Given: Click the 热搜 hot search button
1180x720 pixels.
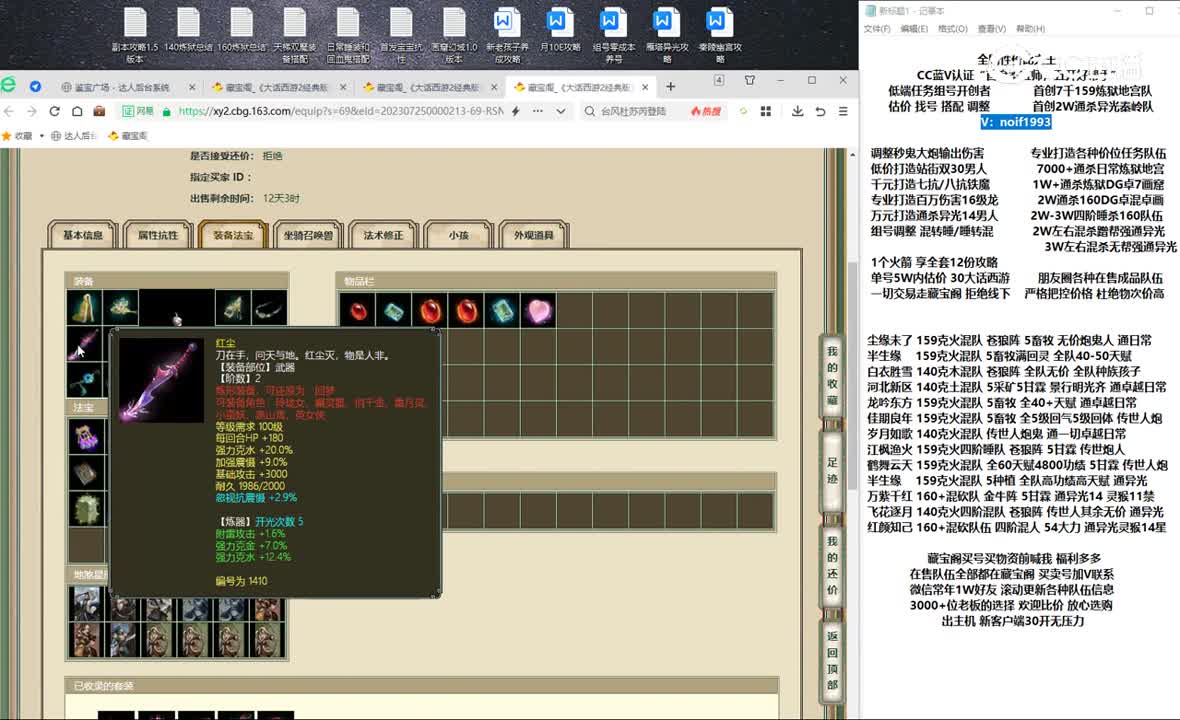Looking at the screenshot, I should pyautogui.click(x=706, y=111).
